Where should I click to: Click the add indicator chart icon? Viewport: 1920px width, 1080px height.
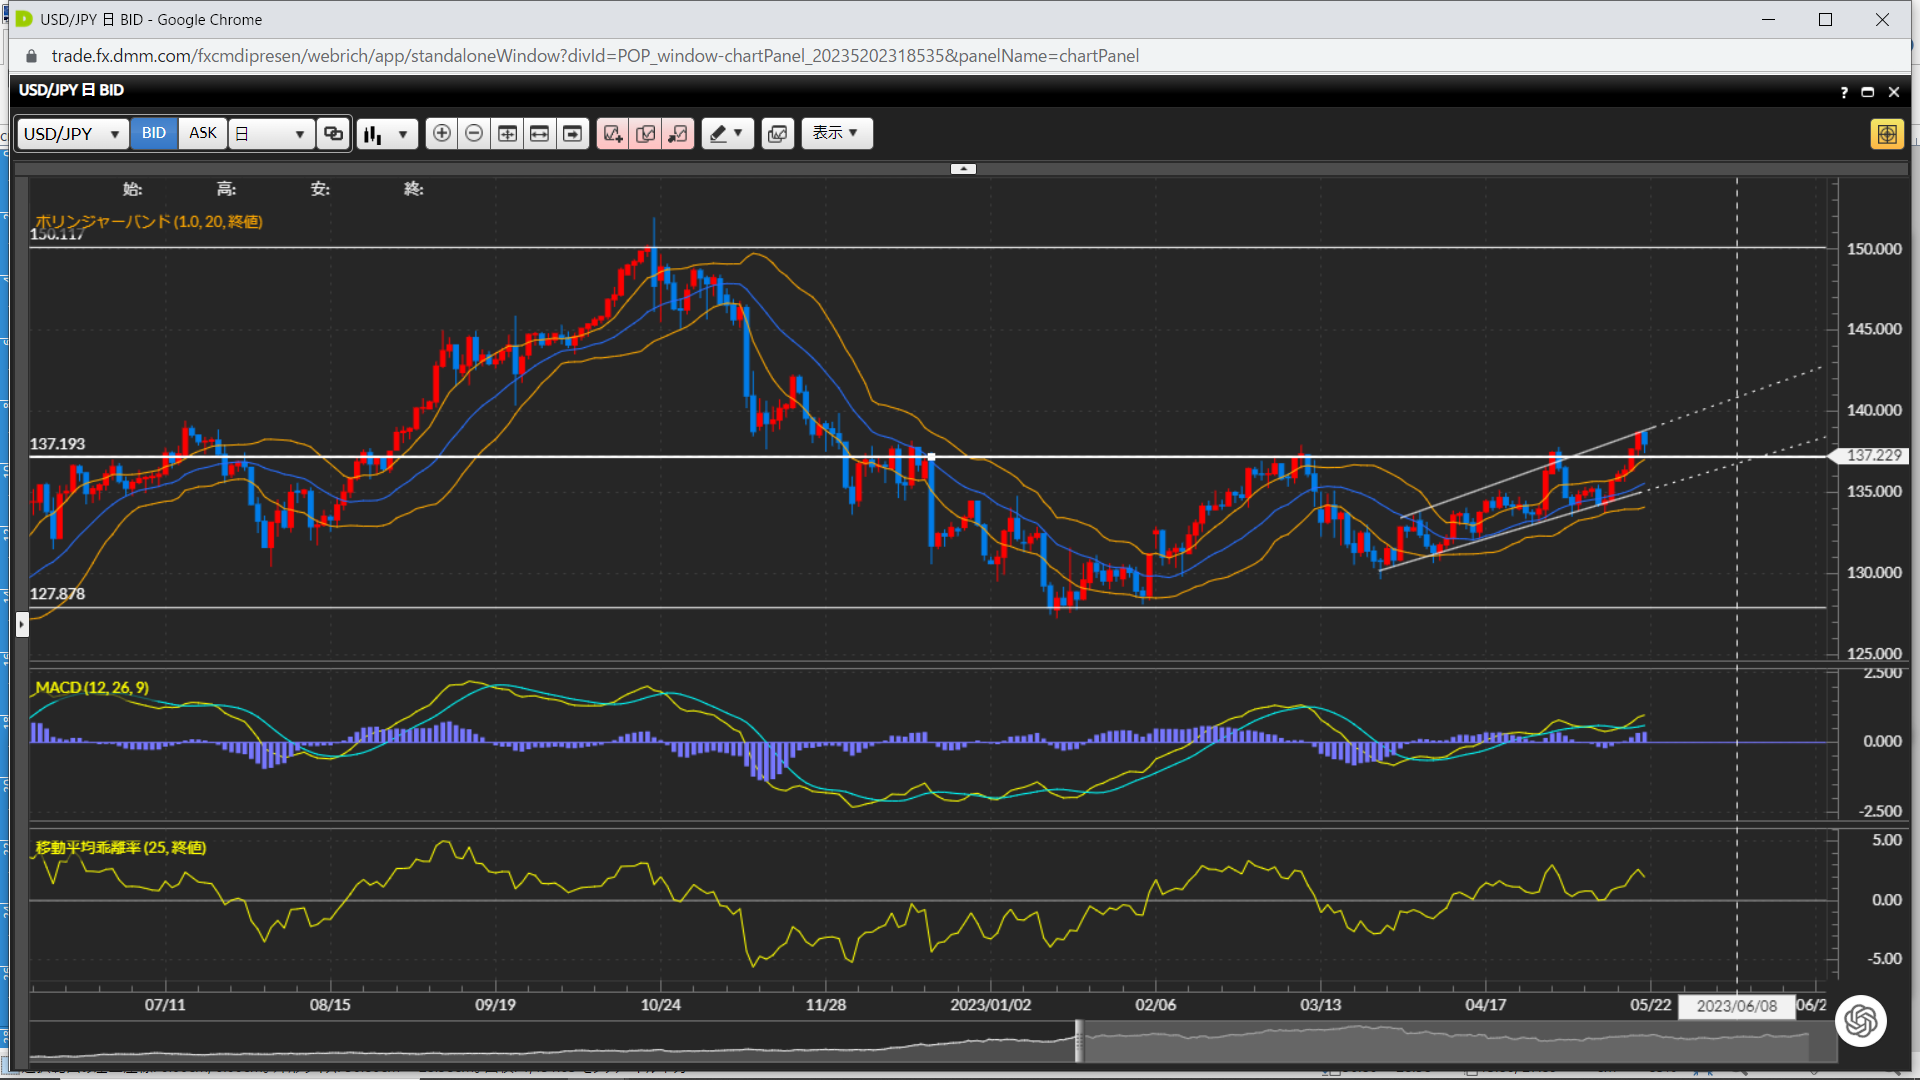tap(613, 133)
